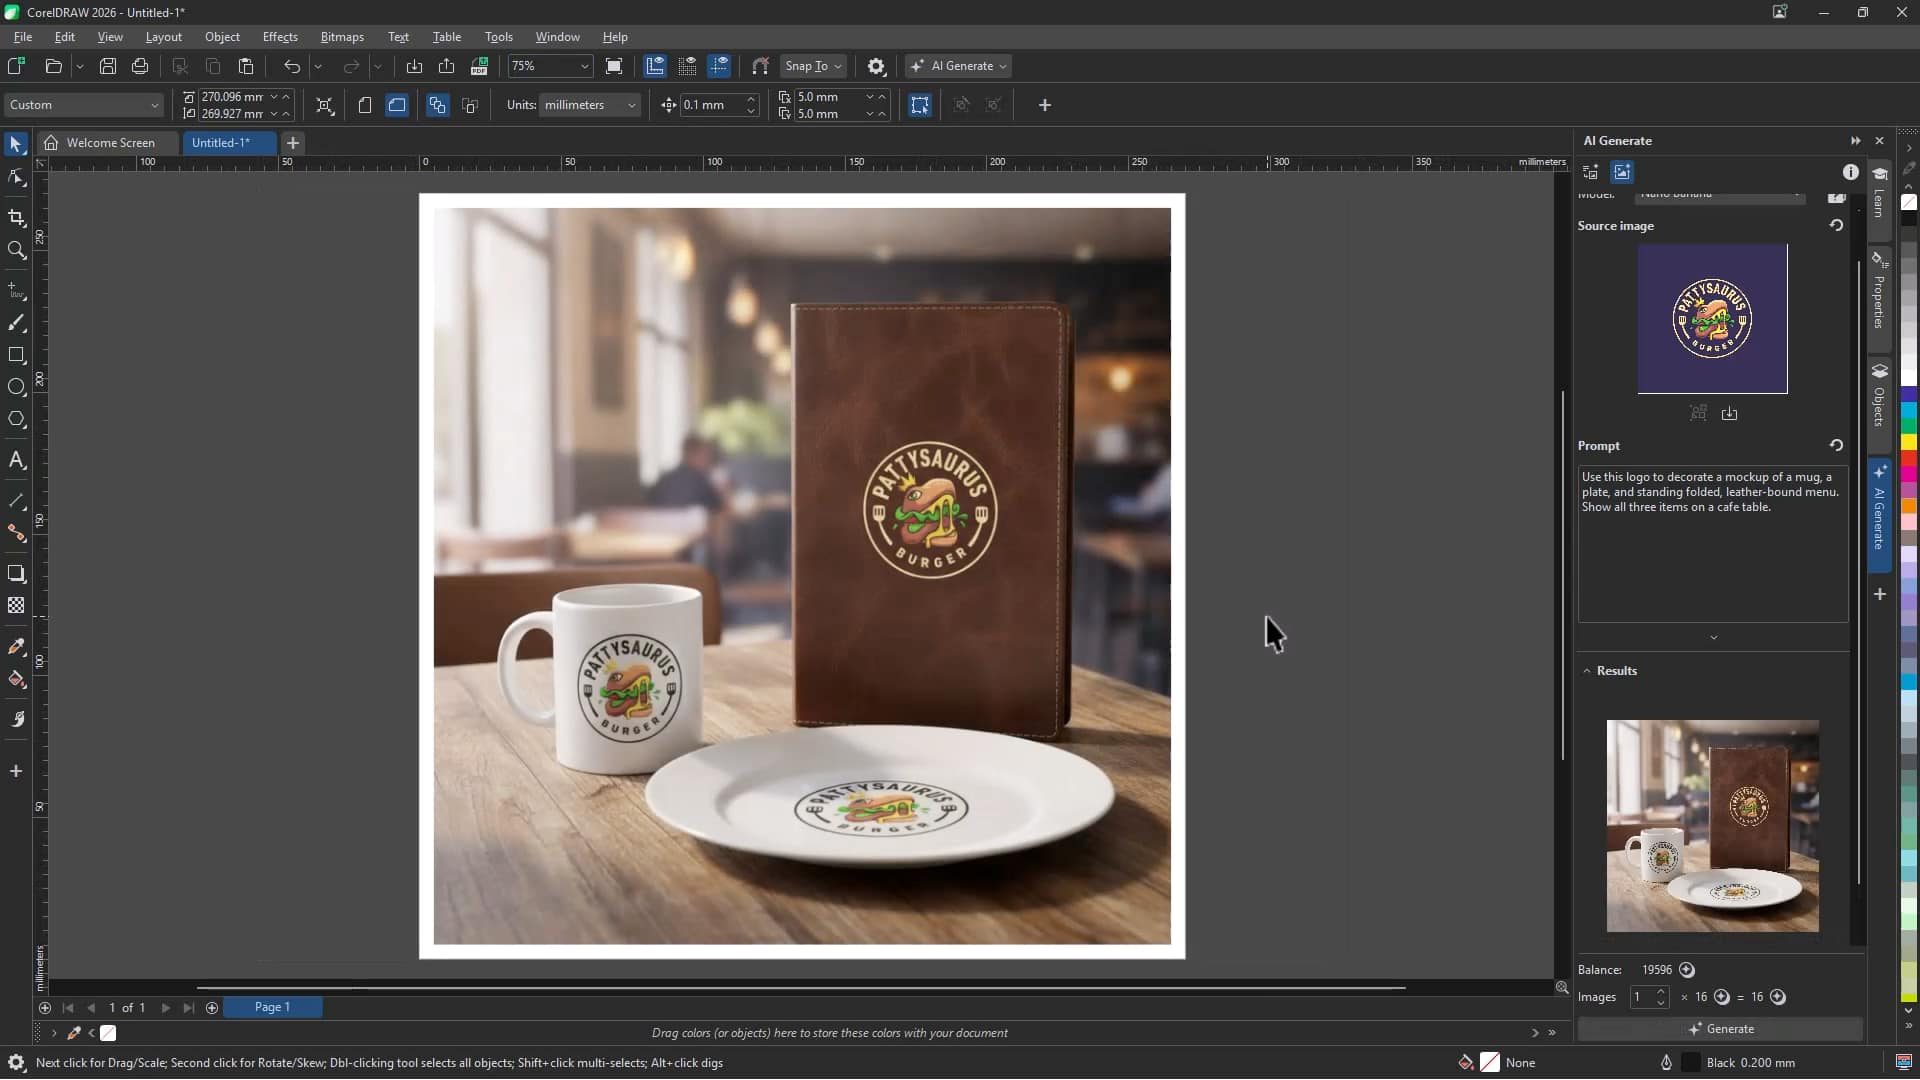Click the Print icon
Viewport: 1920px width, 1080px height.
[140, 66]
